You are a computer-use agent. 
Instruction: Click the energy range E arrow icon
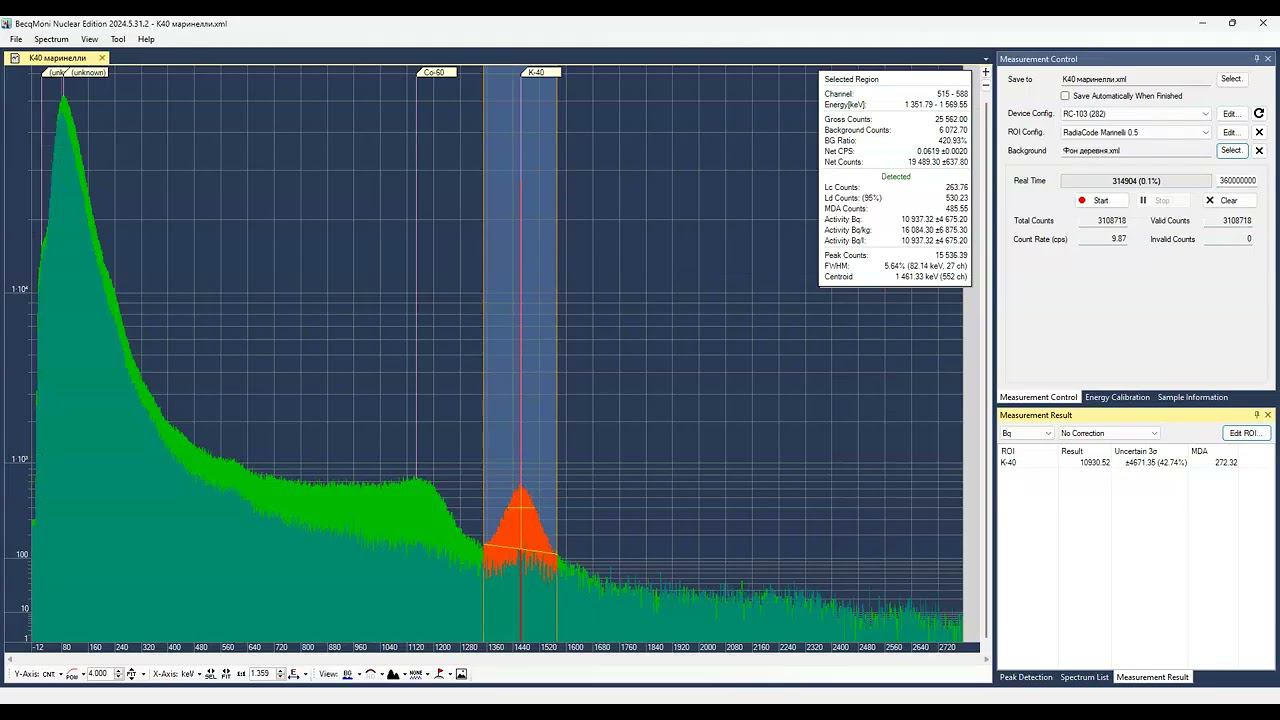tap(293, 674)
